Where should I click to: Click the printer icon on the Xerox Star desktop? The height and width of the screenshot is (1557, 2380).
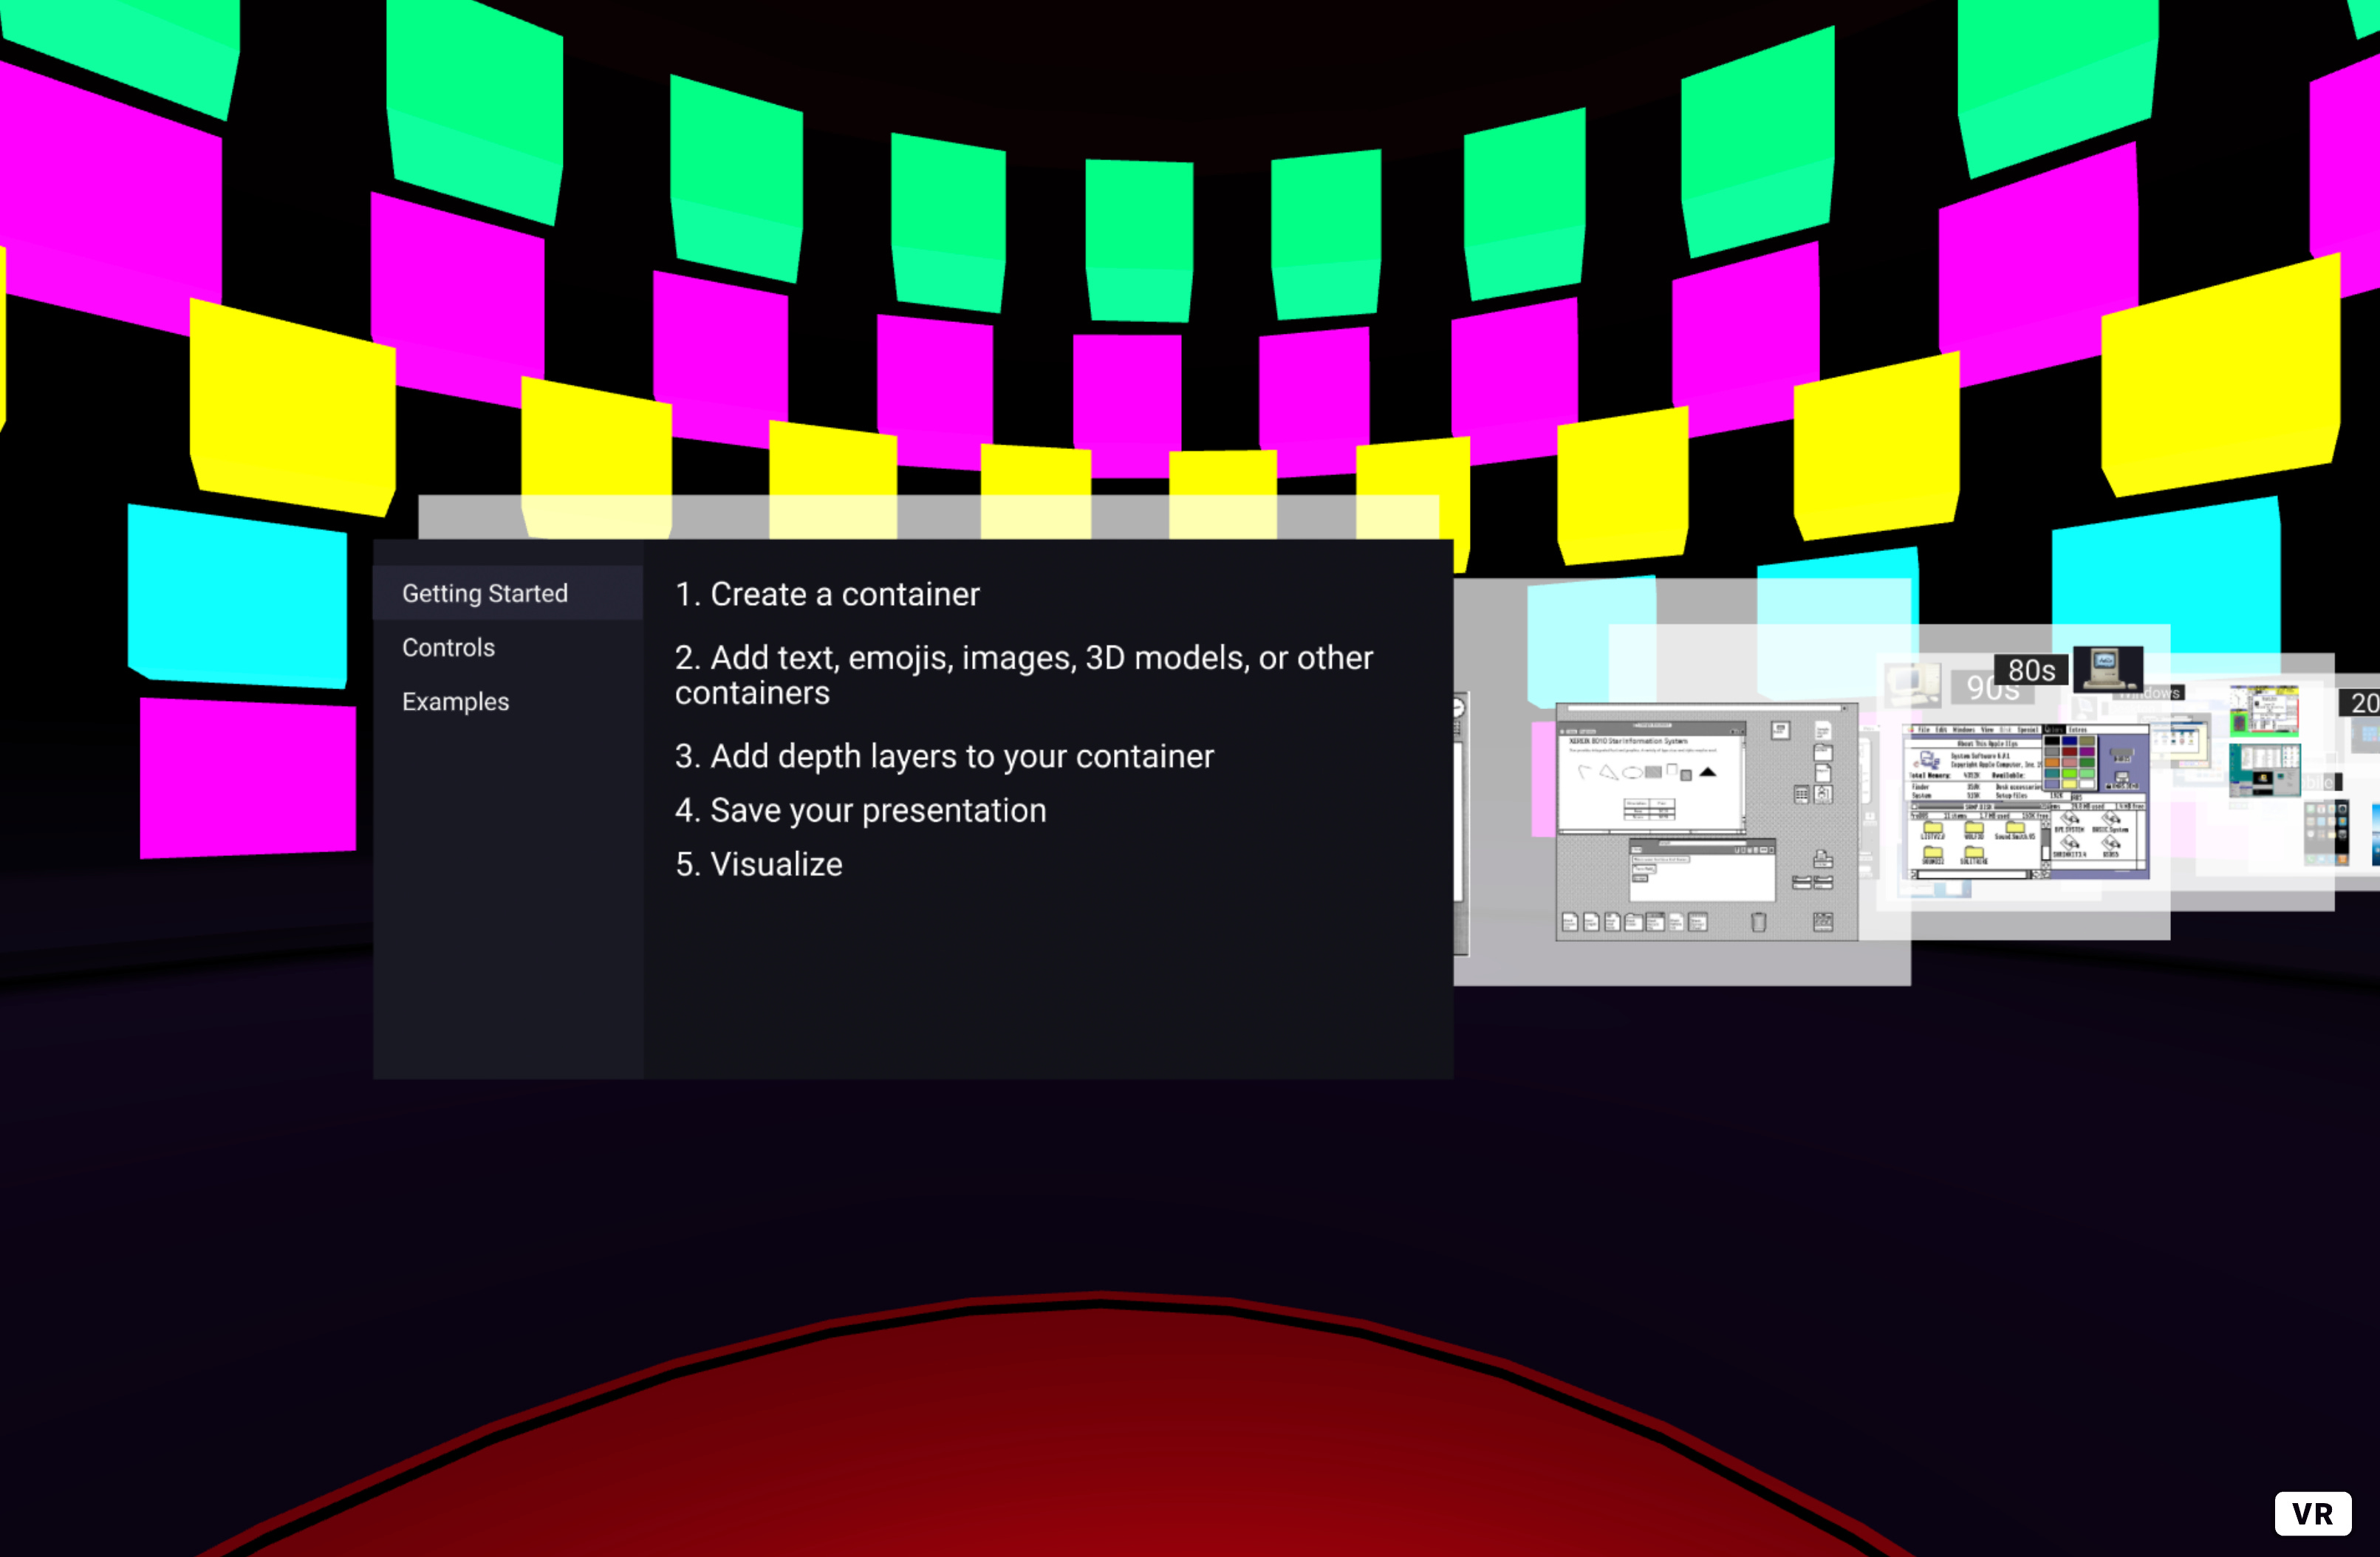[x=1823, y=860]
